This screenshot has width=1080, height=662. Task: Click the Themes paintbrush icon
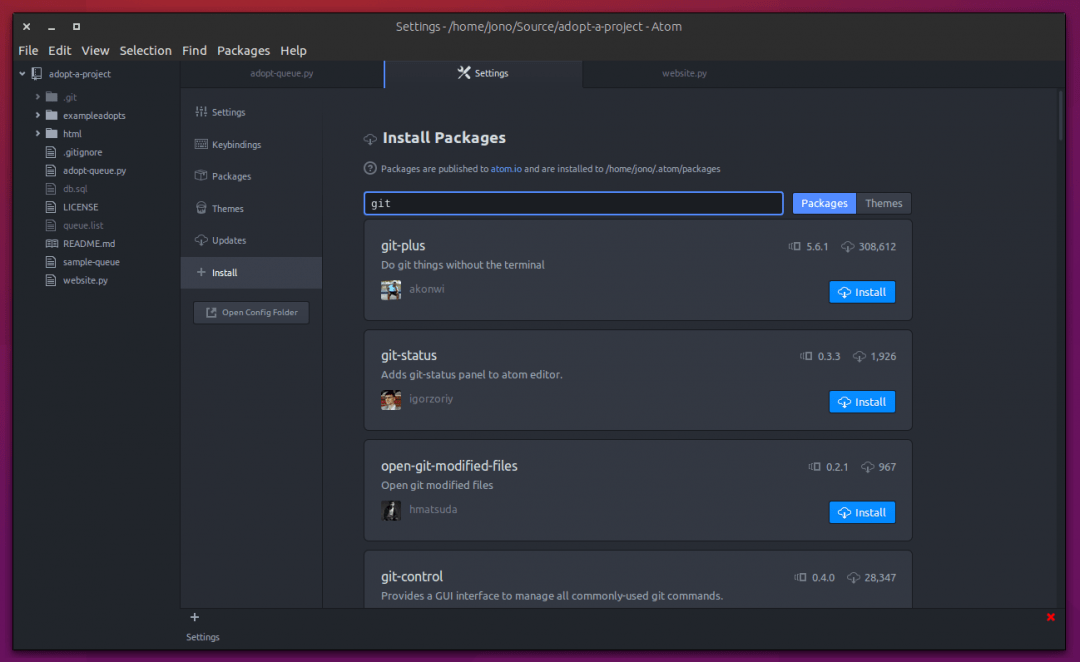pyautogui.click(x=200, y=208)
